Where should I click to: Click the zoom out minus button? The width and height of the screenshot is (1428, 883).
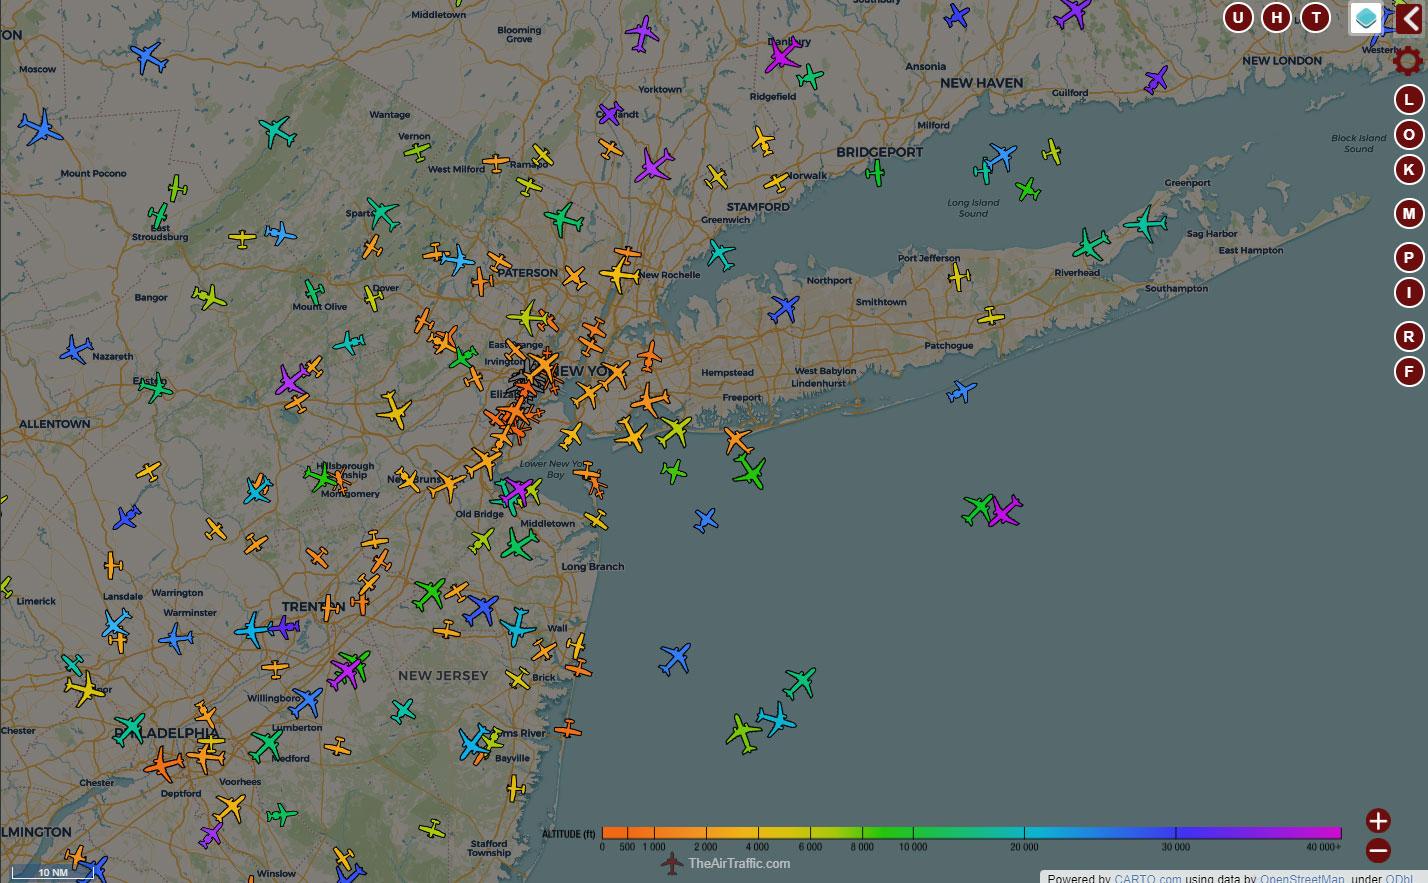point(1378,851)
